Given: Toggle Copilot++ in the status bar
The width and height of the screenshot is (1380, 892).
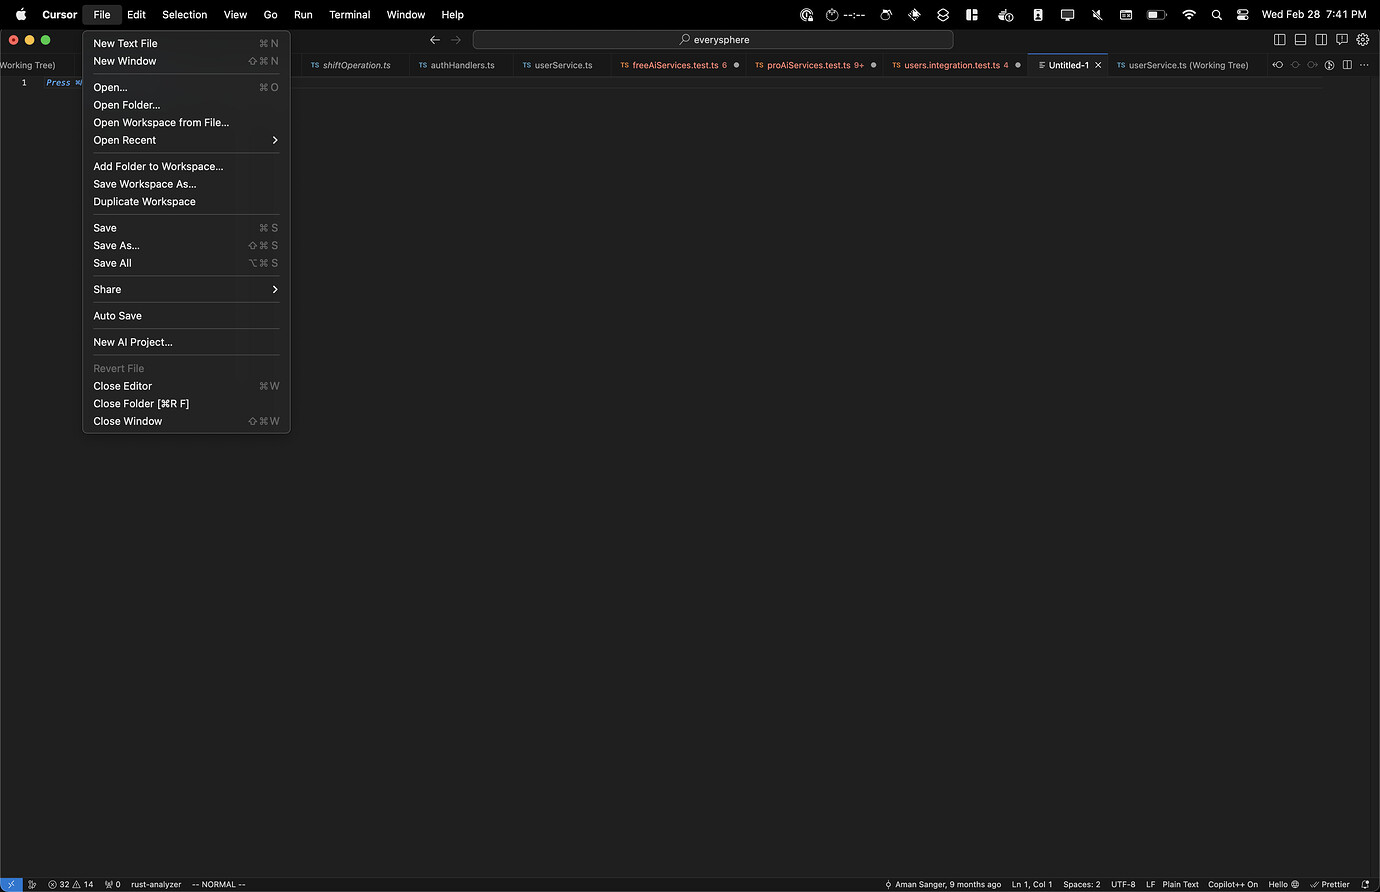Looking at the screenshot, I should pyautogui.click(x=1232, y=884).
